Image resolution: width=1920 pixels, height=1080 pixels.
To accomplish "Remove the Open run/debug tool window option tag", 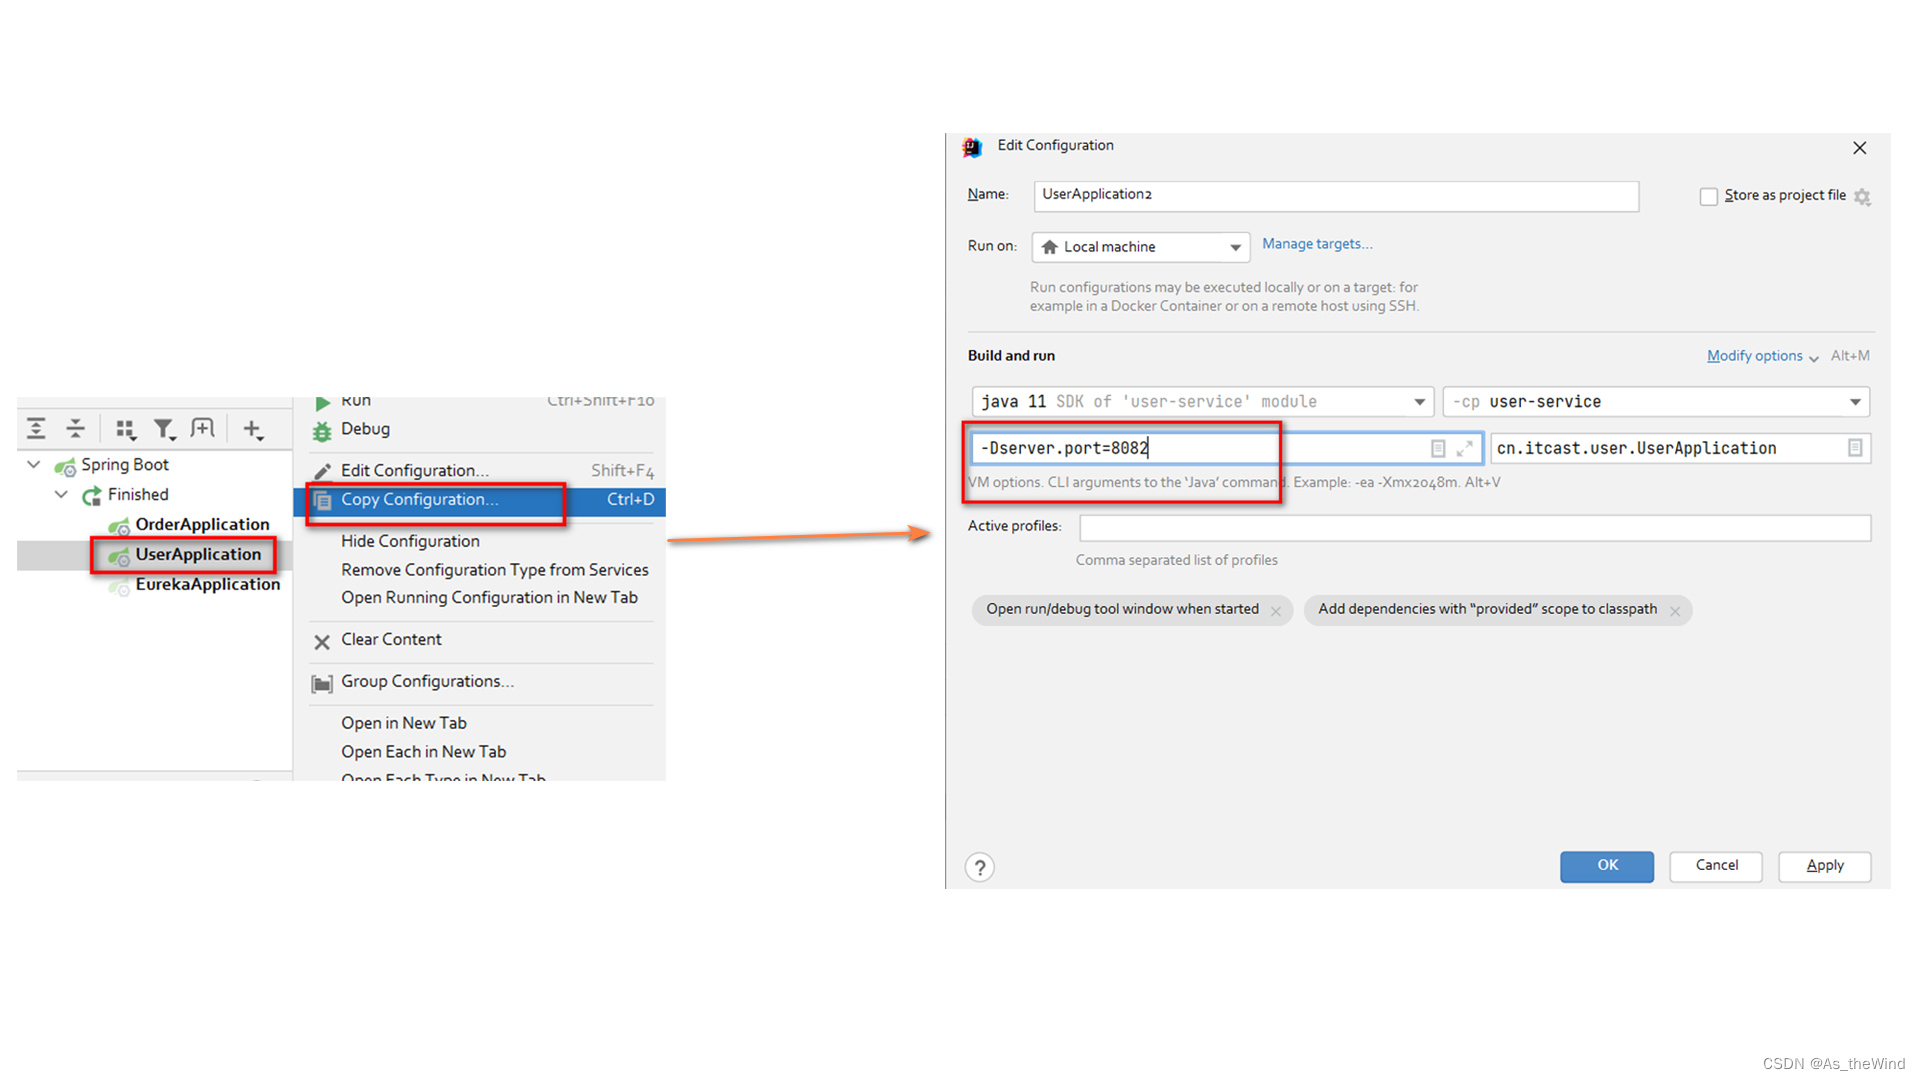I will tap(1276, 611).
